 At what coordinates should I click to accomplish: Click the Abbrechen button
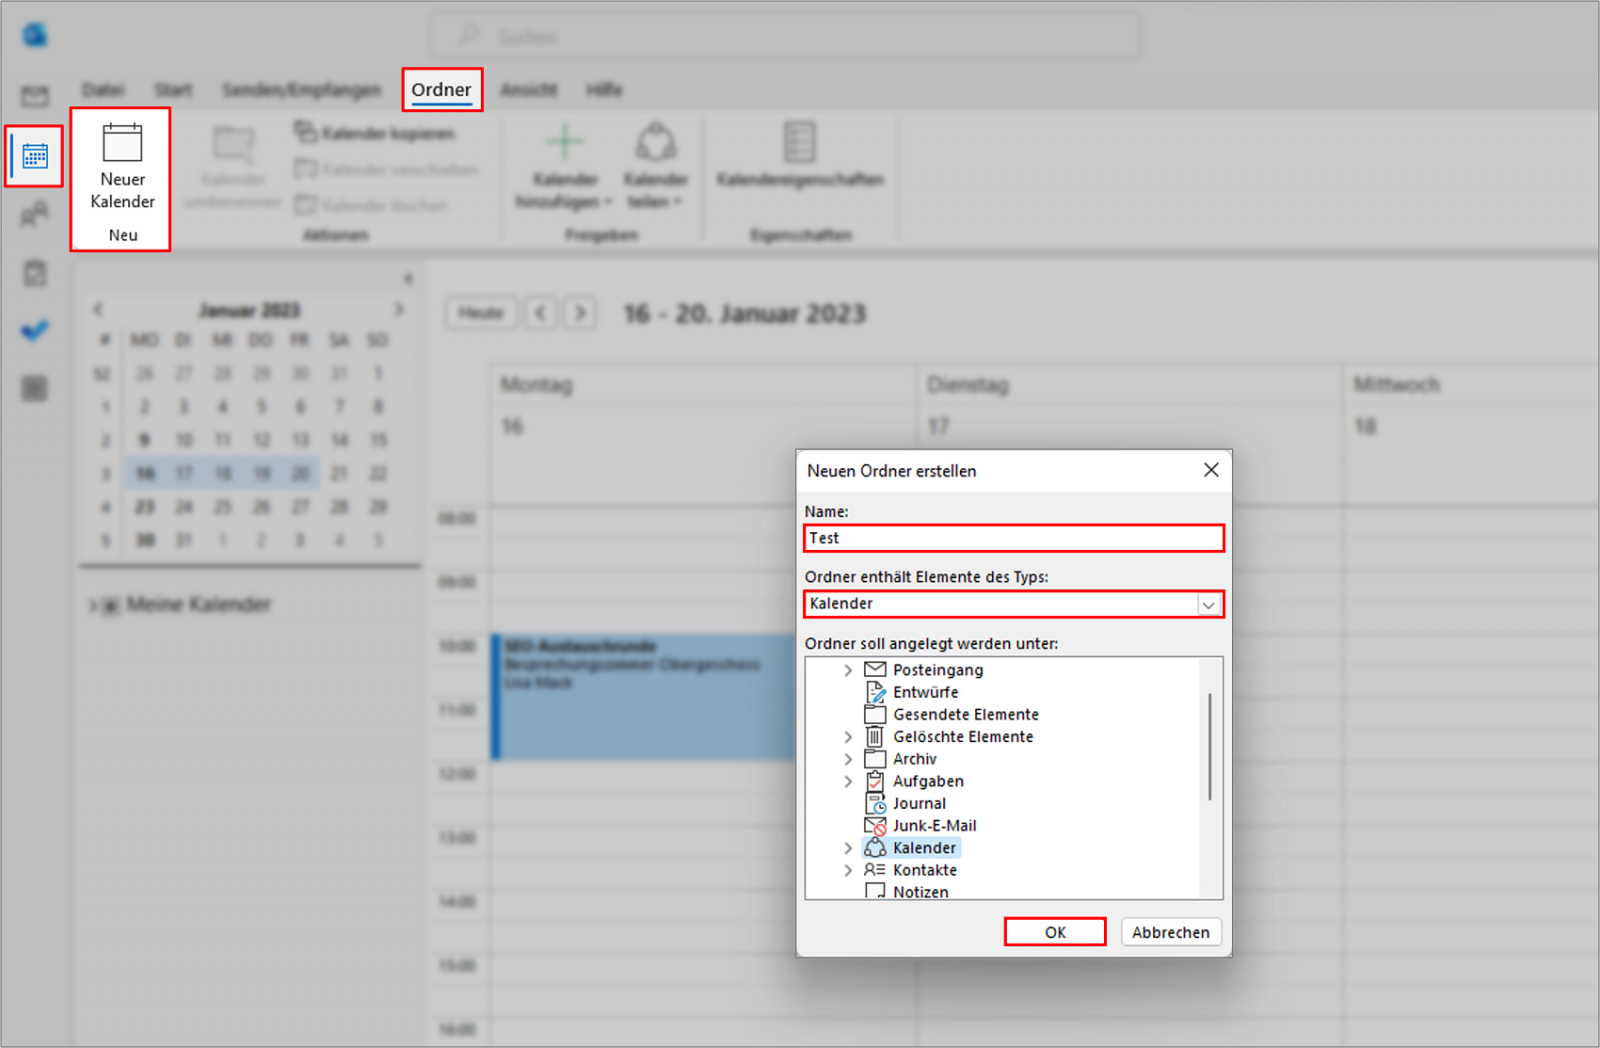[1170, 932]
